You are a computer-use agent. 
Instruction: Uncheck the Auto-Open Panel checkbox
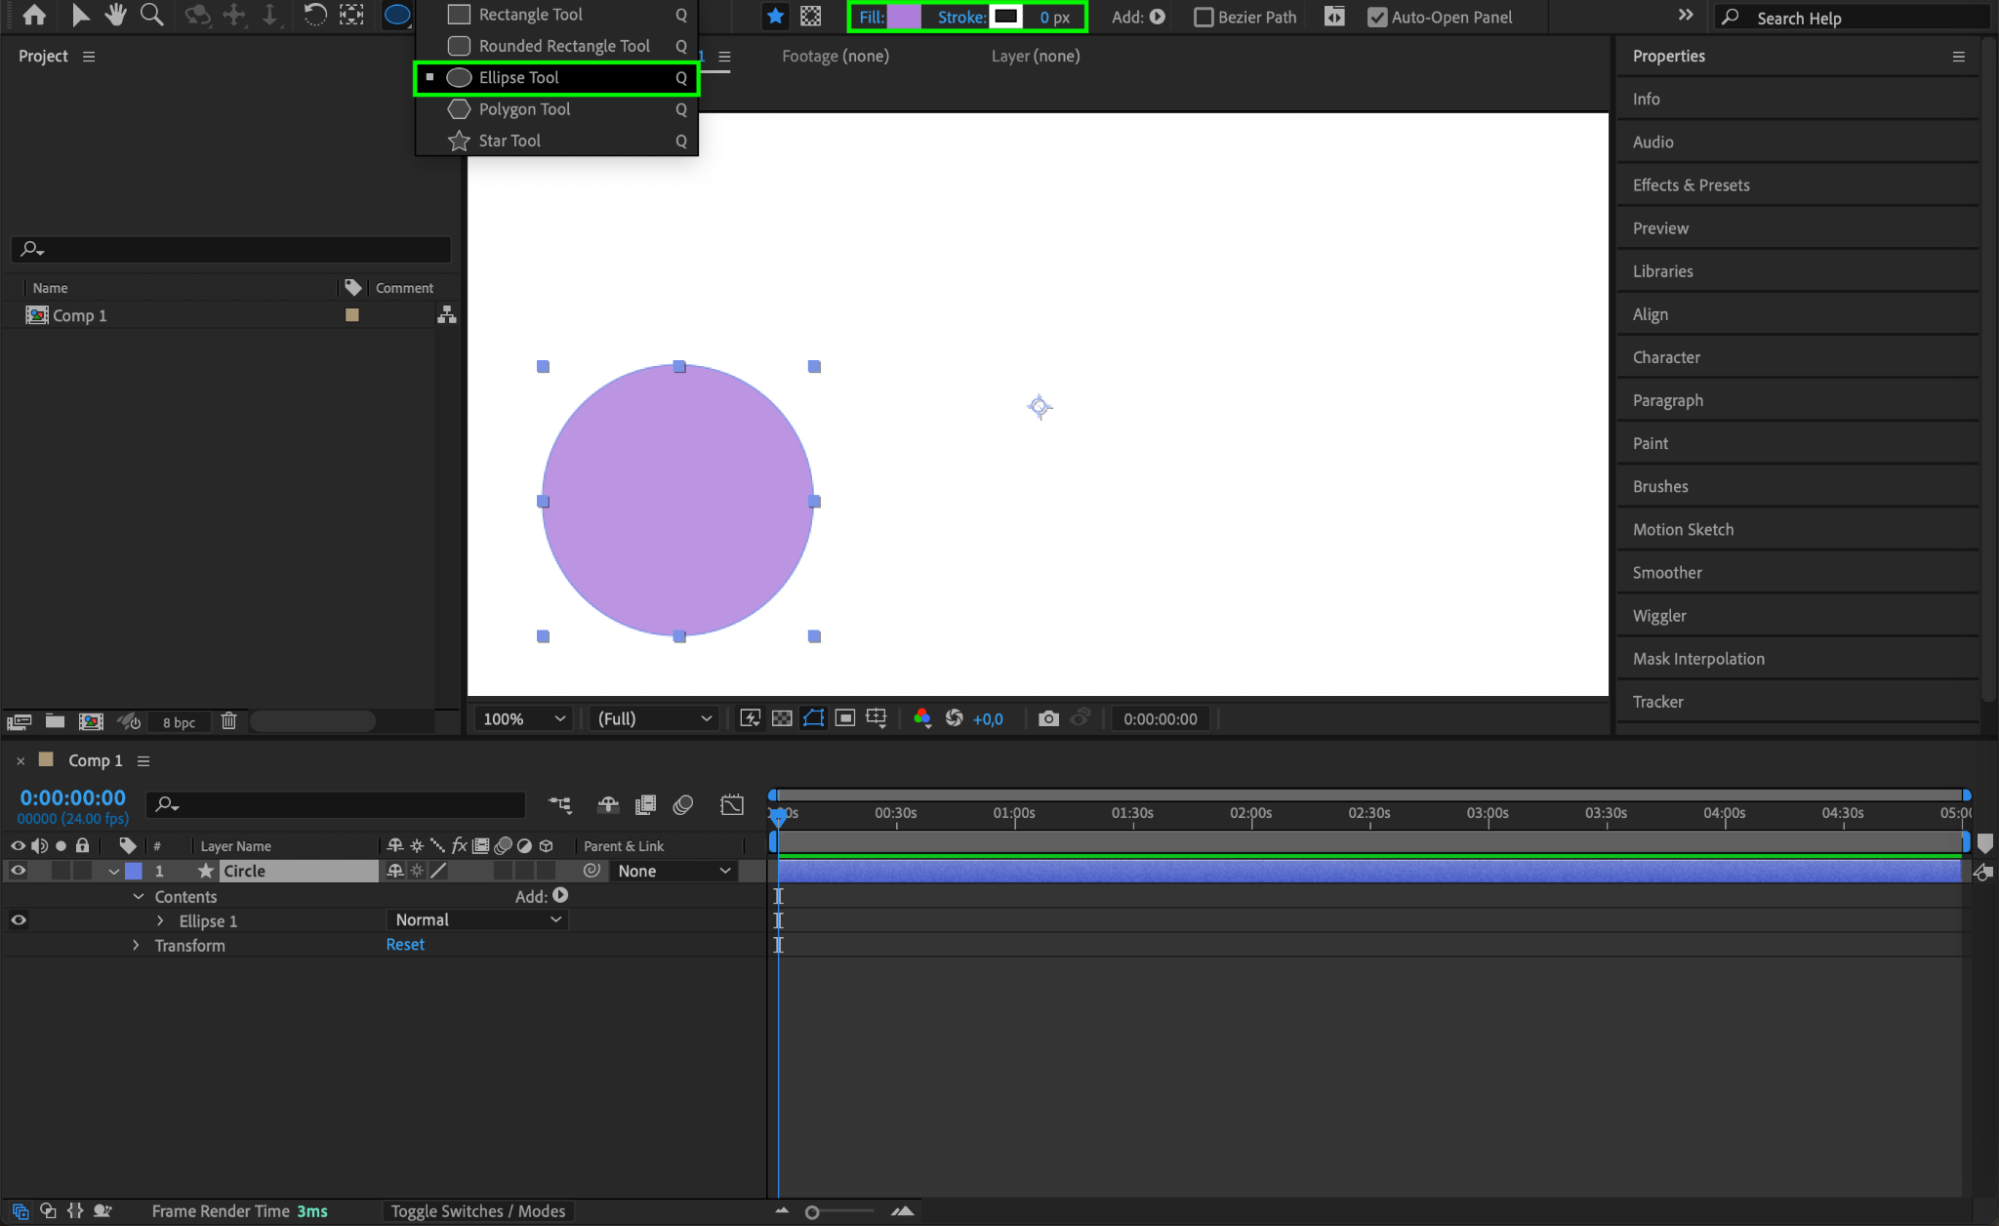pos(1377,17)
